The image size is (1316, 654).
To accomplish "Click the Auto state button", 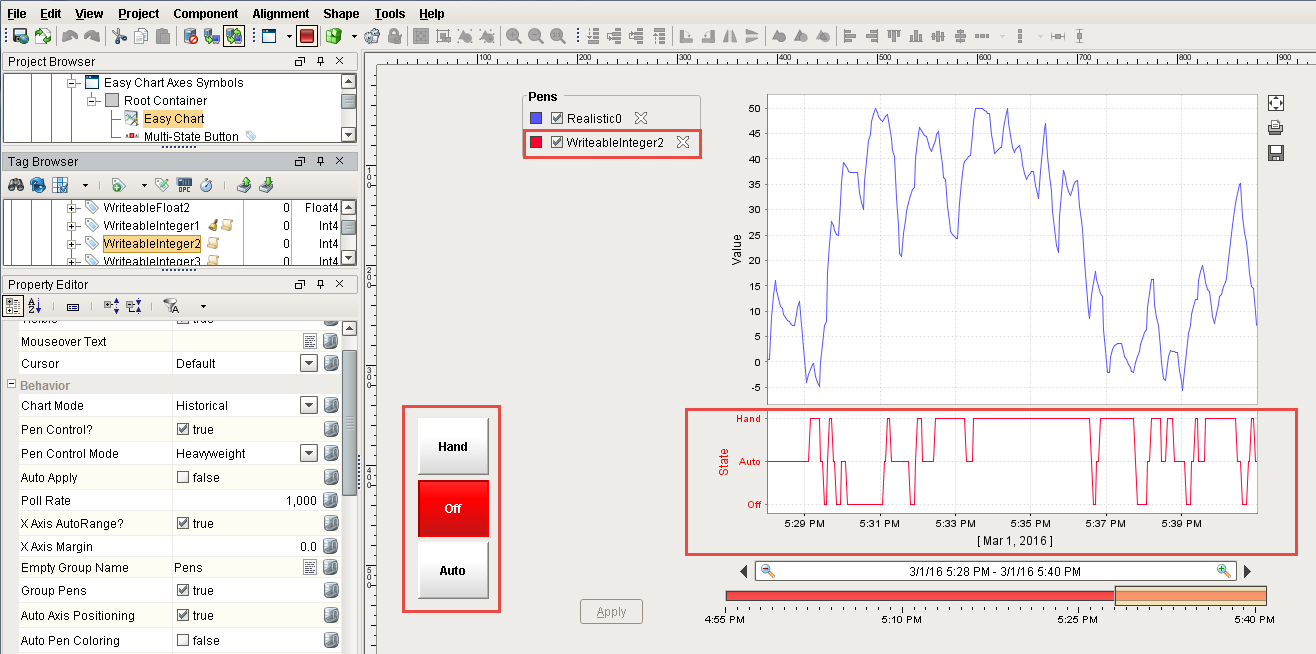I will point(453,571).
